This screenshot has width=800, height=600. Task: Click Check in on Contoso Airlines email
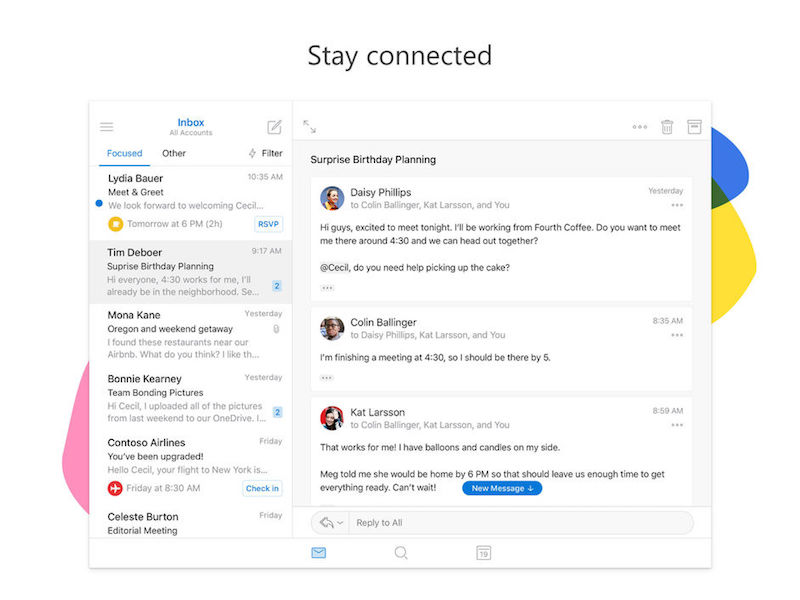[x=262, y=488]
